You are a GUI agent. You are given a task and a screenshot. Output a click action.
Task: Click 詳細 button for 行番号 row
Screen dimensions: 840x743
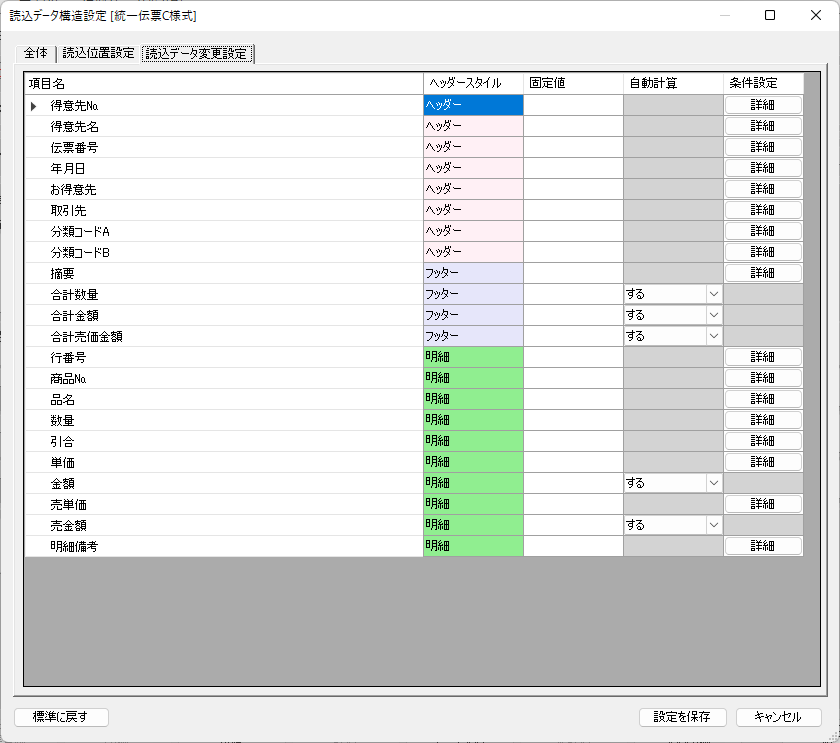click(763, 357)
